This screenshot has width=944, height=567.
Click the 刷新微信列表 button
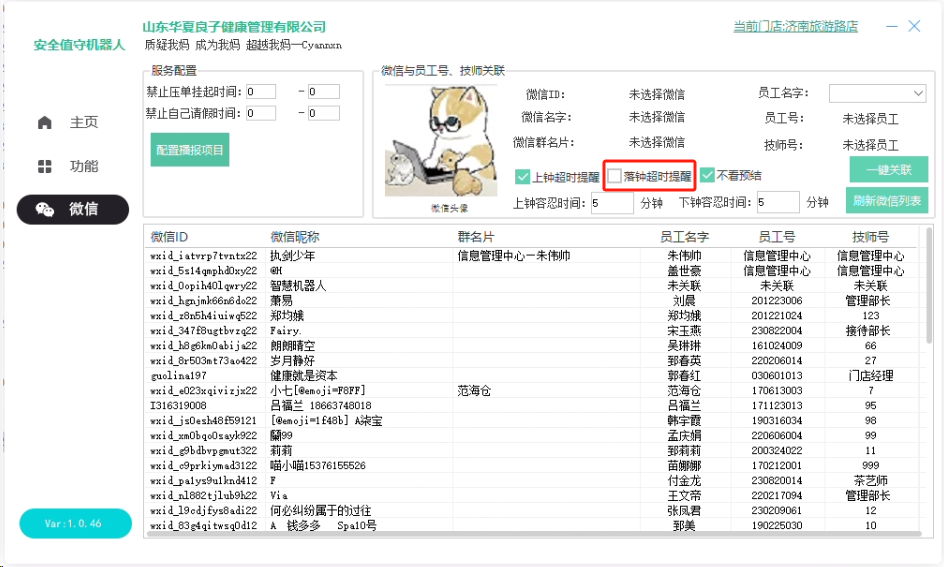(887, 200)
